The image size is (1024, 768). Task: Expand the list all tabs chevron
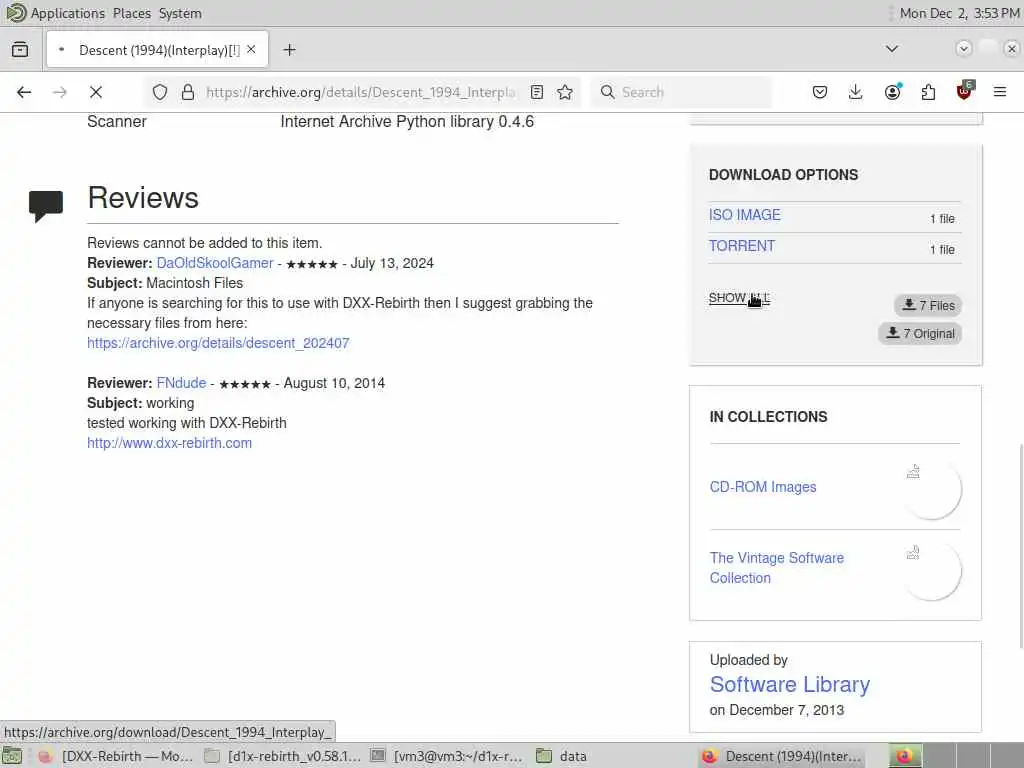pyautogui.click(x=891, y=49)
